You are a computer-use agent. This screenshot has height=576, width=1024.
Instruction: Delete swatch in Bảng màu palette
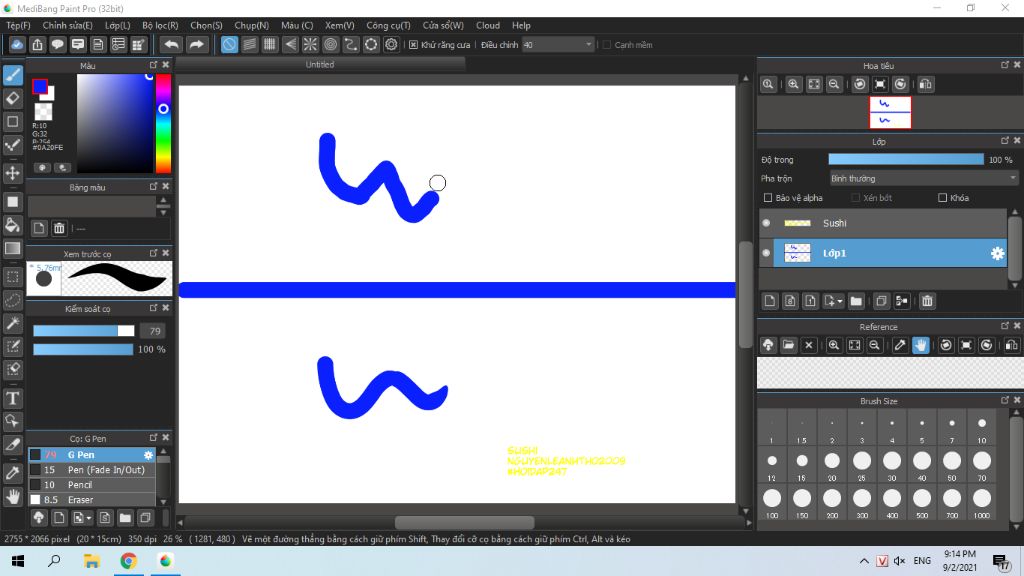tap(59, 228)
